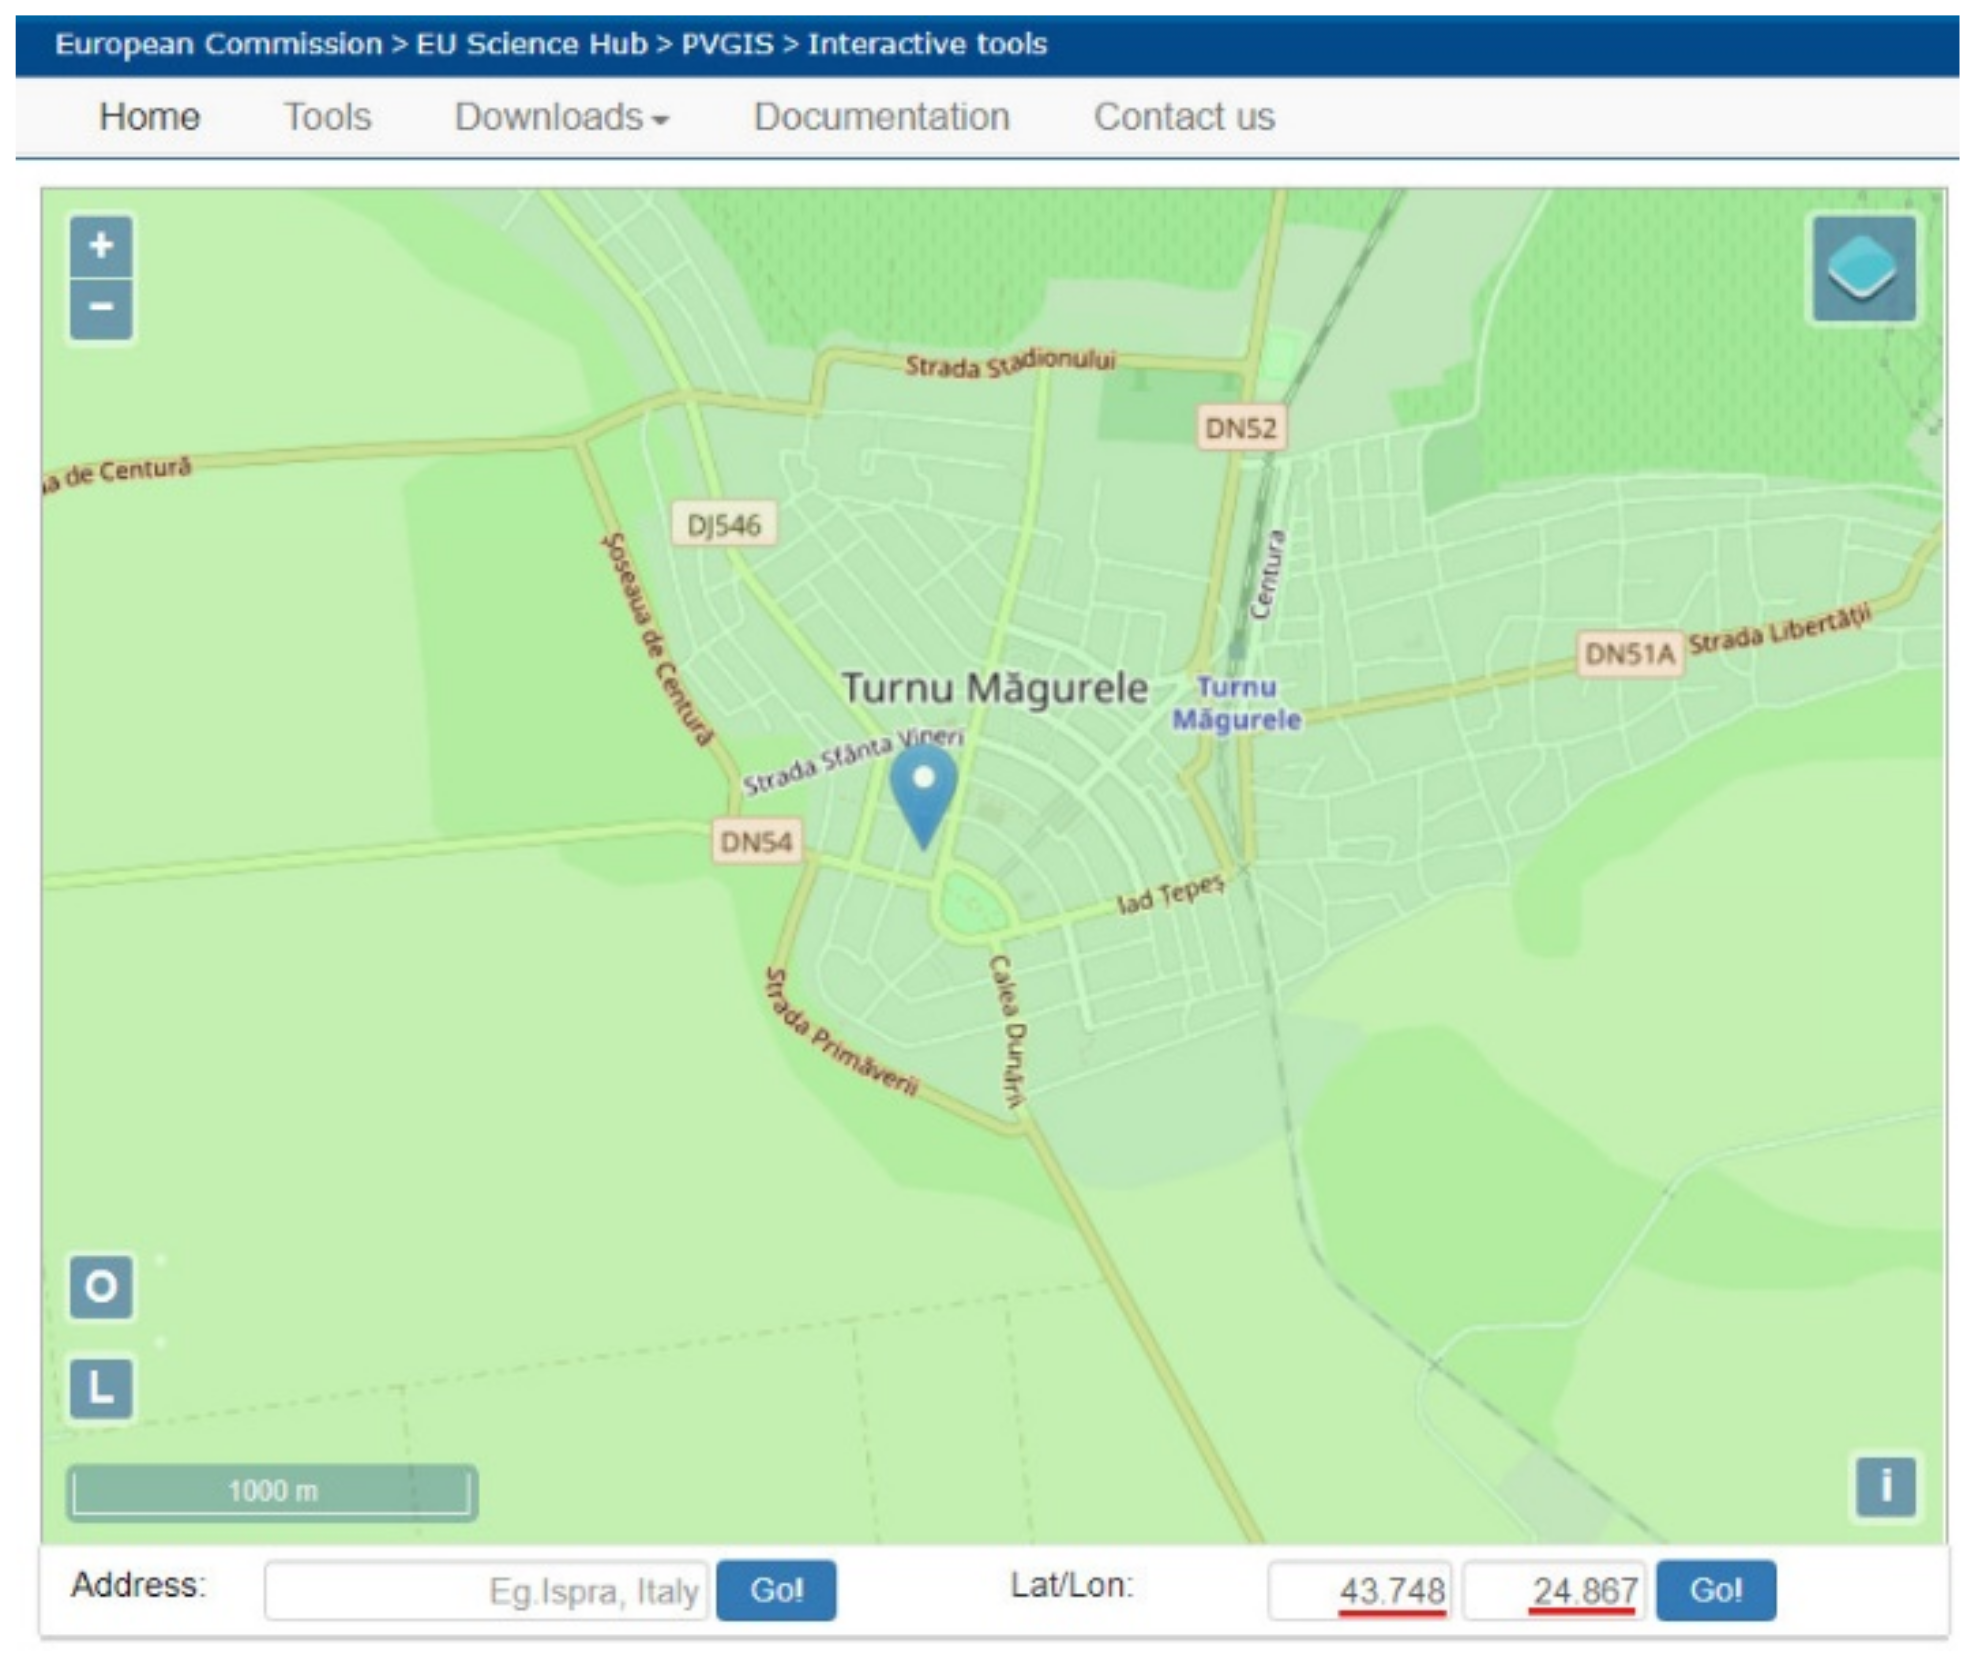The image size is (1968, 1659).
Task: Open the Documentation page
Action: [x=881, y=117]
